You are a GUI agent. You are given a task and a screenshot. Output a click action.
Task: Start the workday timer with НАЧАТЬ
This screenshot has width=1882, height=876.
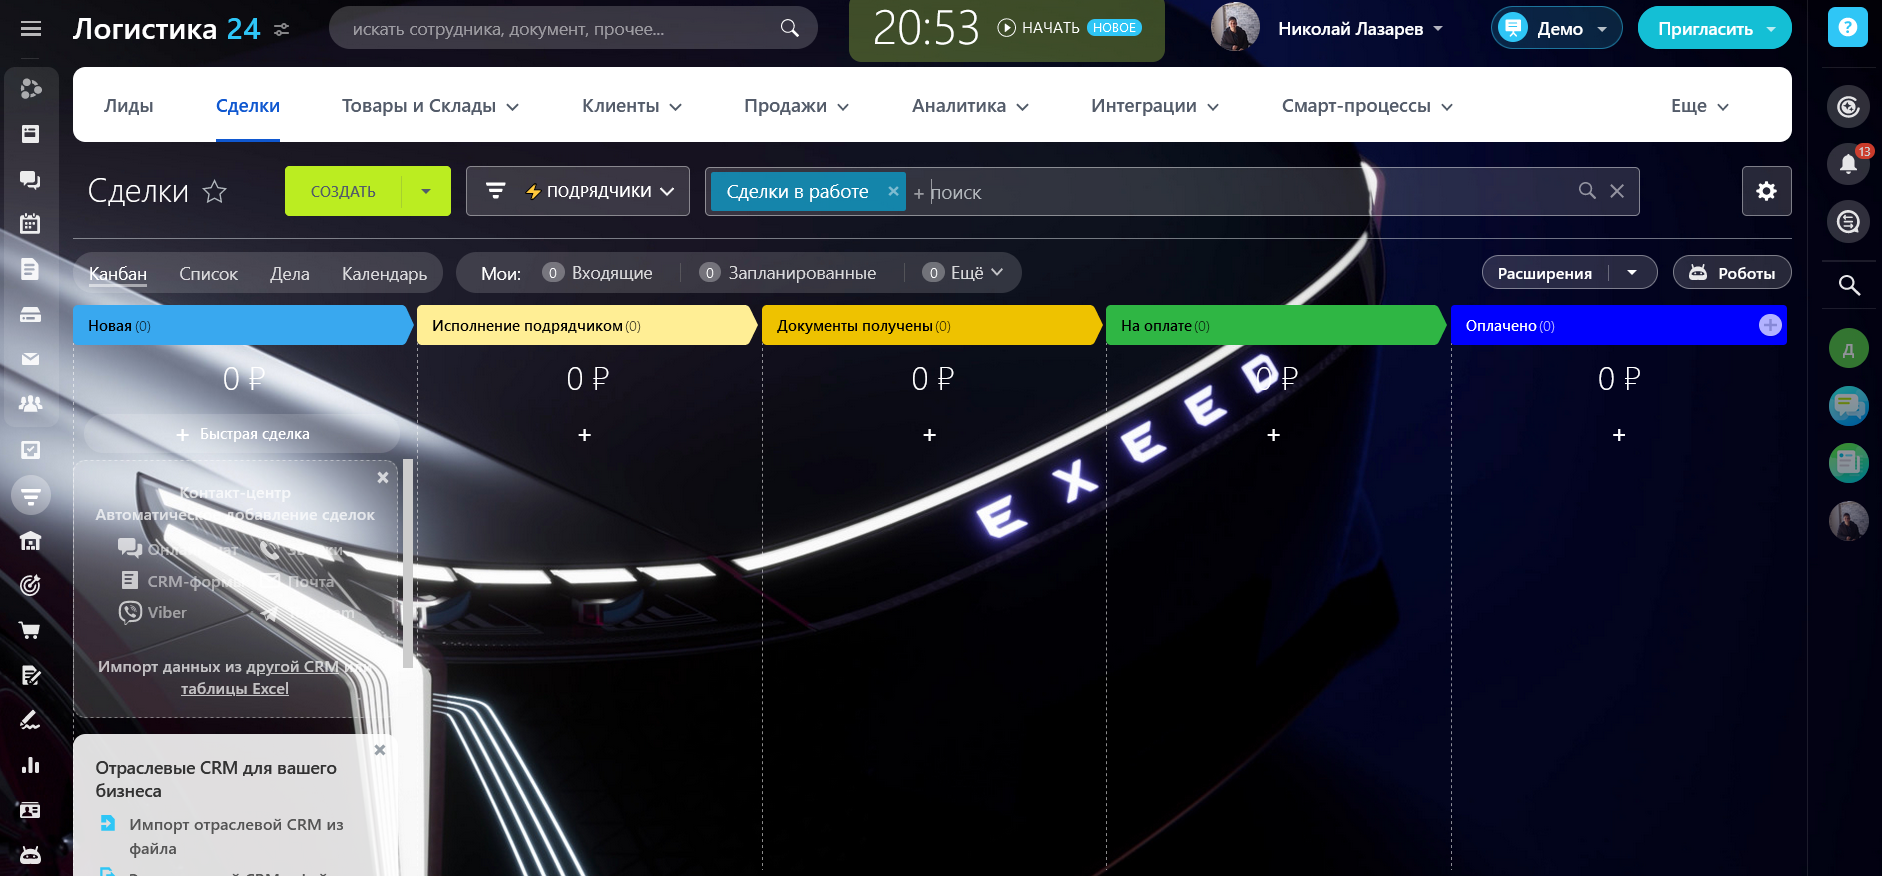(x=1039, y=28)
